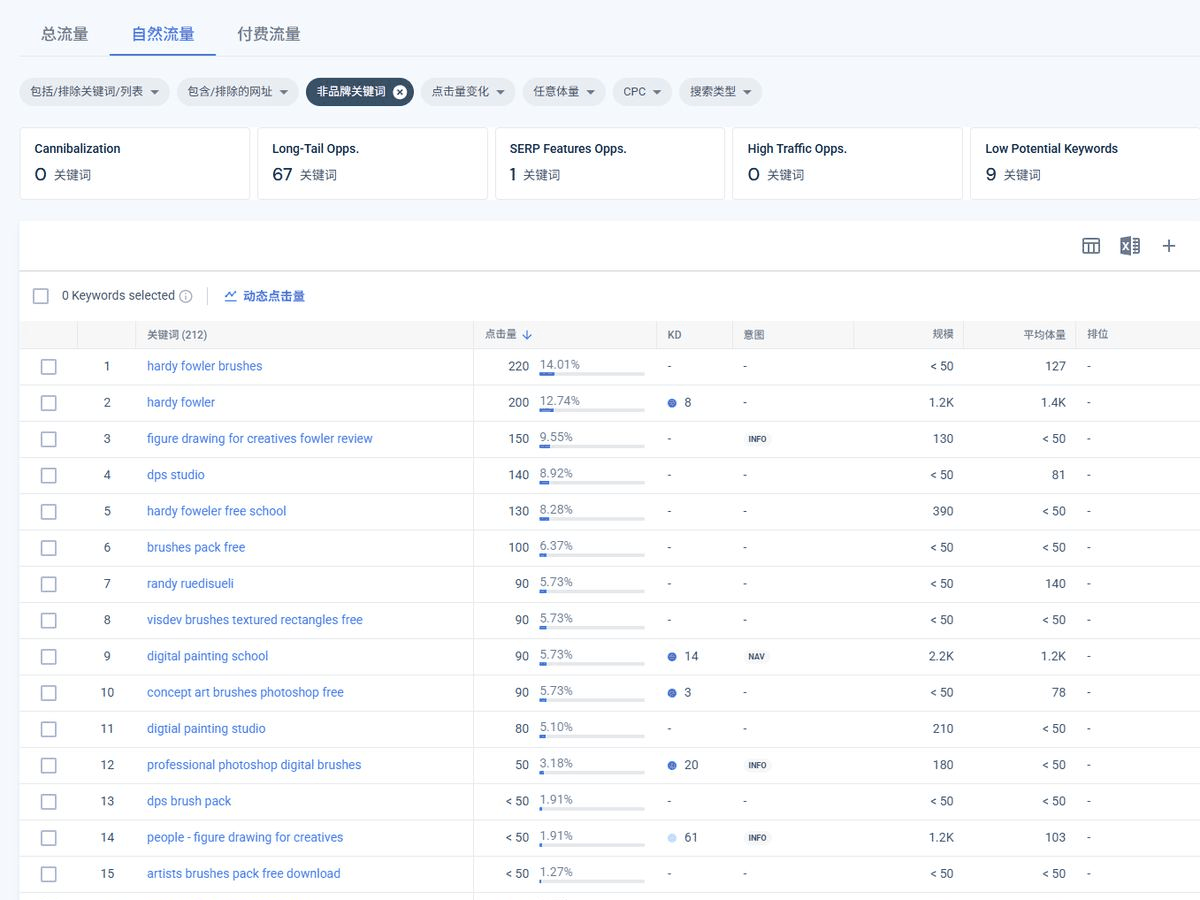Click the 9.55% traffic share bar

[592, 446]
